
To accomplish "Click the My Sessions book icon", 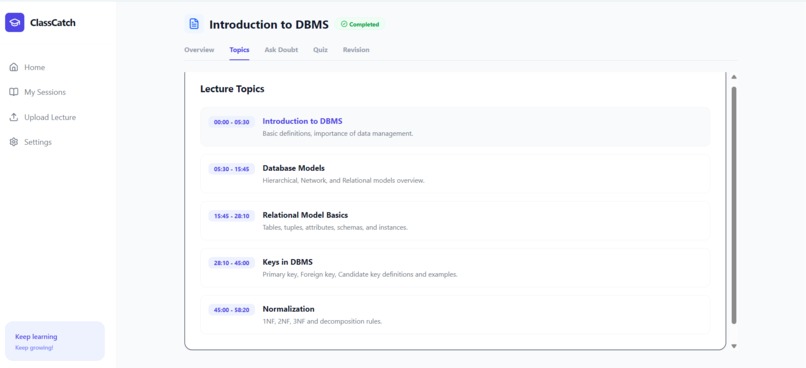I will click(14, 92).
